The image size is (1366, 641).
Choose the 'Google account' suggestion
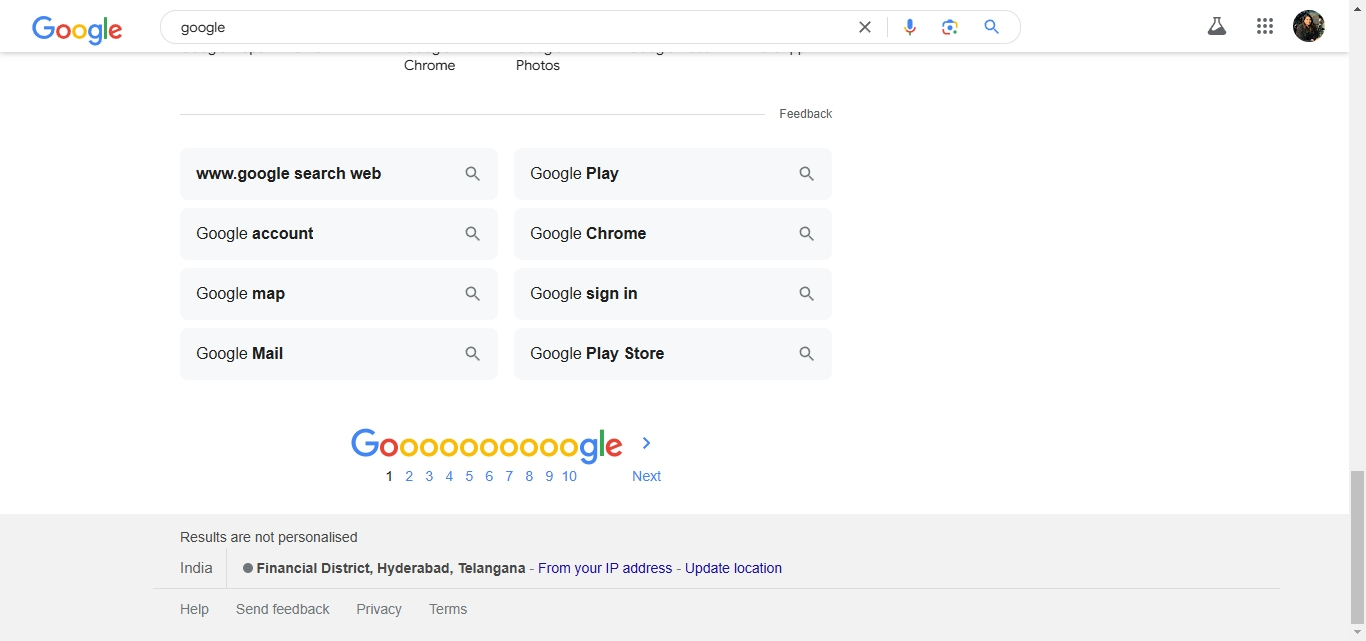[x=339, y=234]
